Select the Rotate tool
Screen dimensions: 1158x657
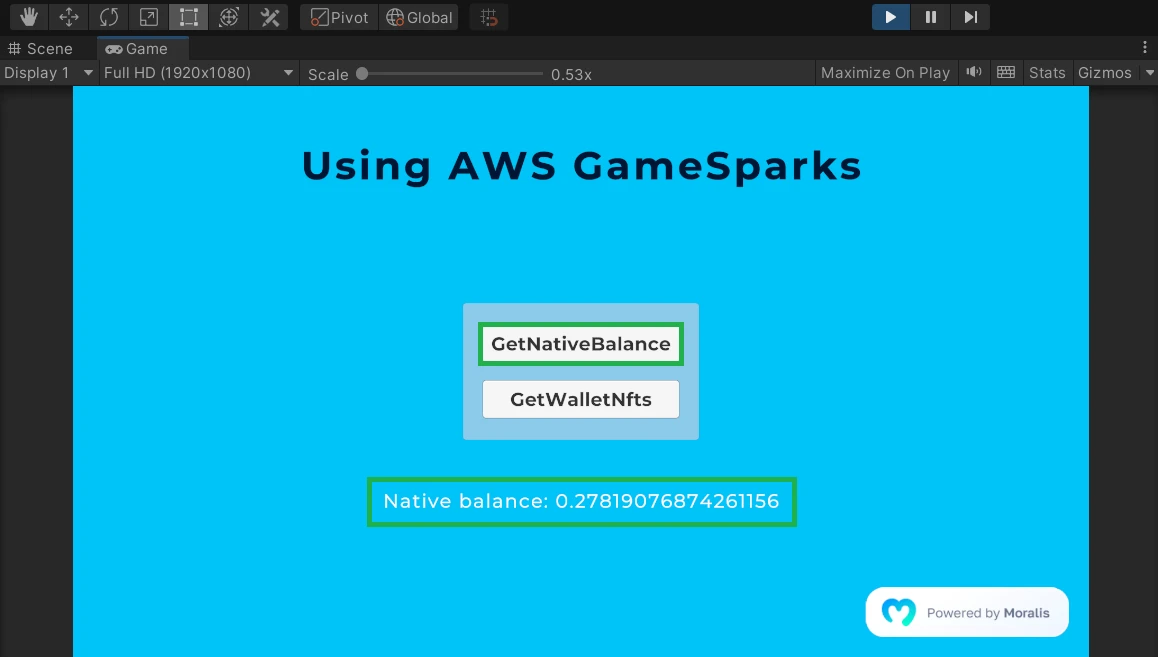[x=108, y=17]
